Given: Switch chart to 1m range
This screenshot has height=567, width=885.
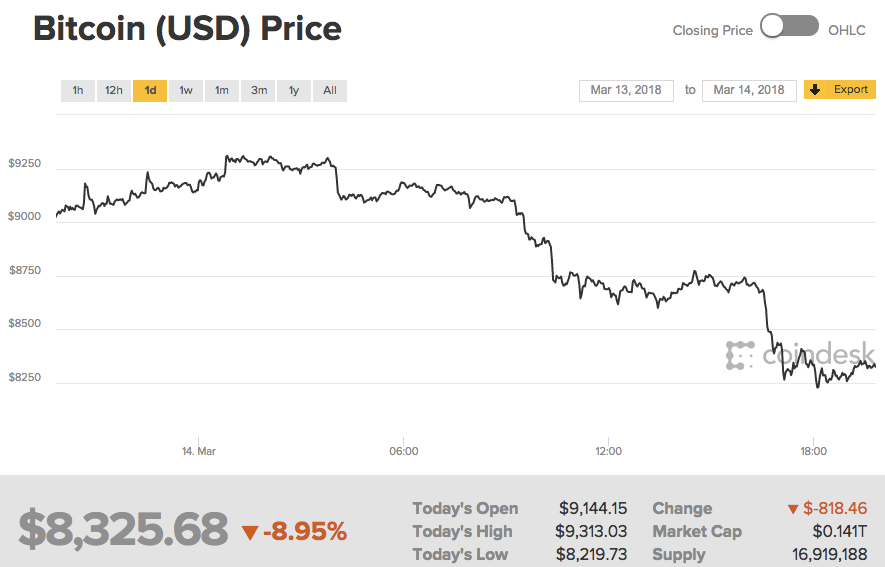Looking at the screenshot, I should pos(222,91).
